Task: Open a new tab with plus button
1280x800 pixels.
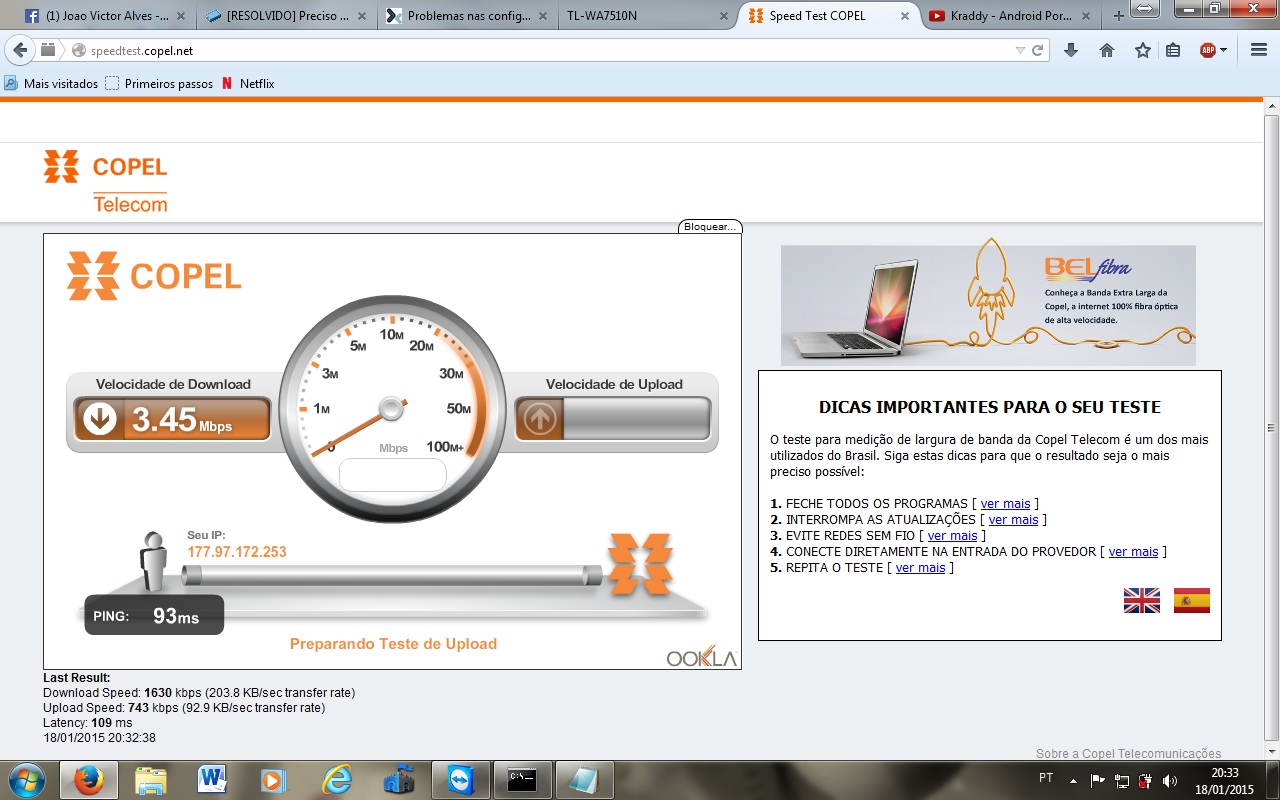Action: (x=1117, y=16)
